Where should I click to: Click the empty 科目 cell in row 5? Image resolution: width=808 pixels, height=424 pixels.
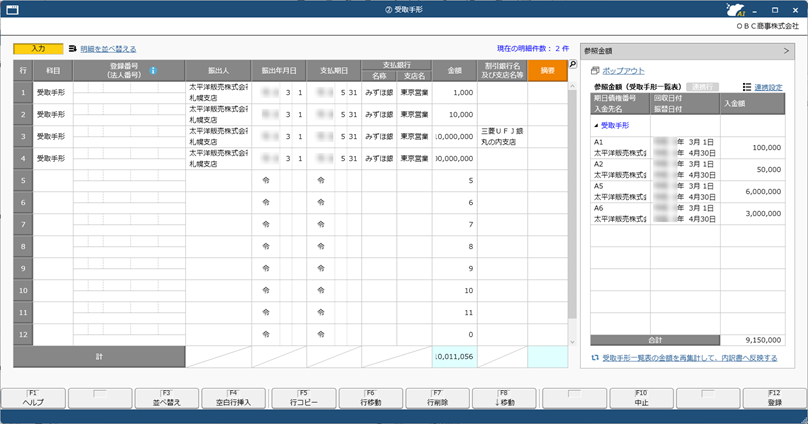(x=53, y=180)
